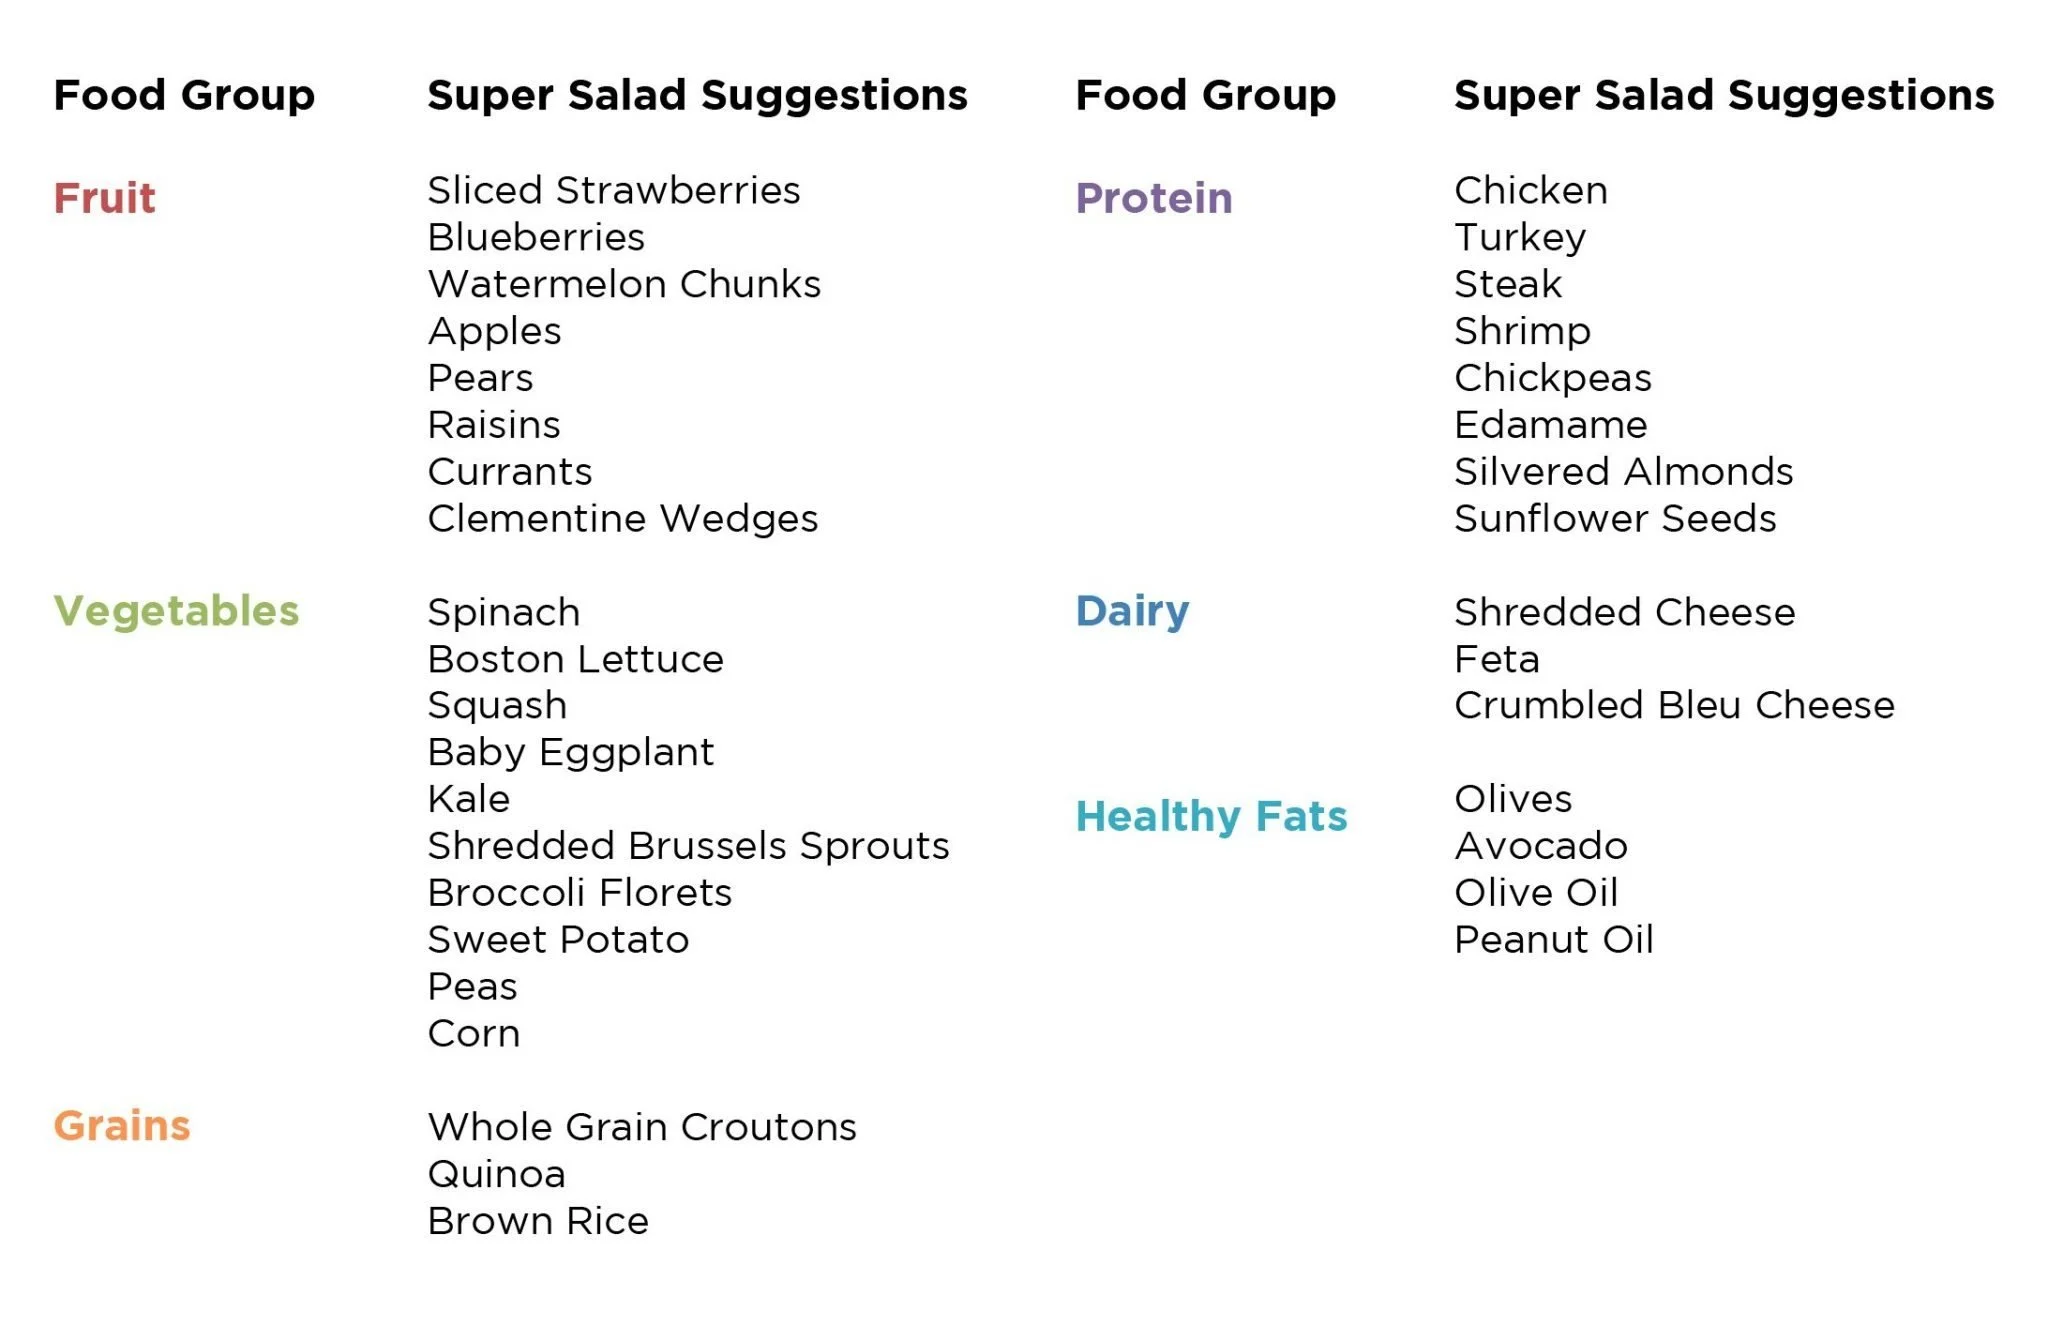Viewport: 2048px width, 1325px height.
Task: Click the orange Grains heading
Action: point(122,1126)
